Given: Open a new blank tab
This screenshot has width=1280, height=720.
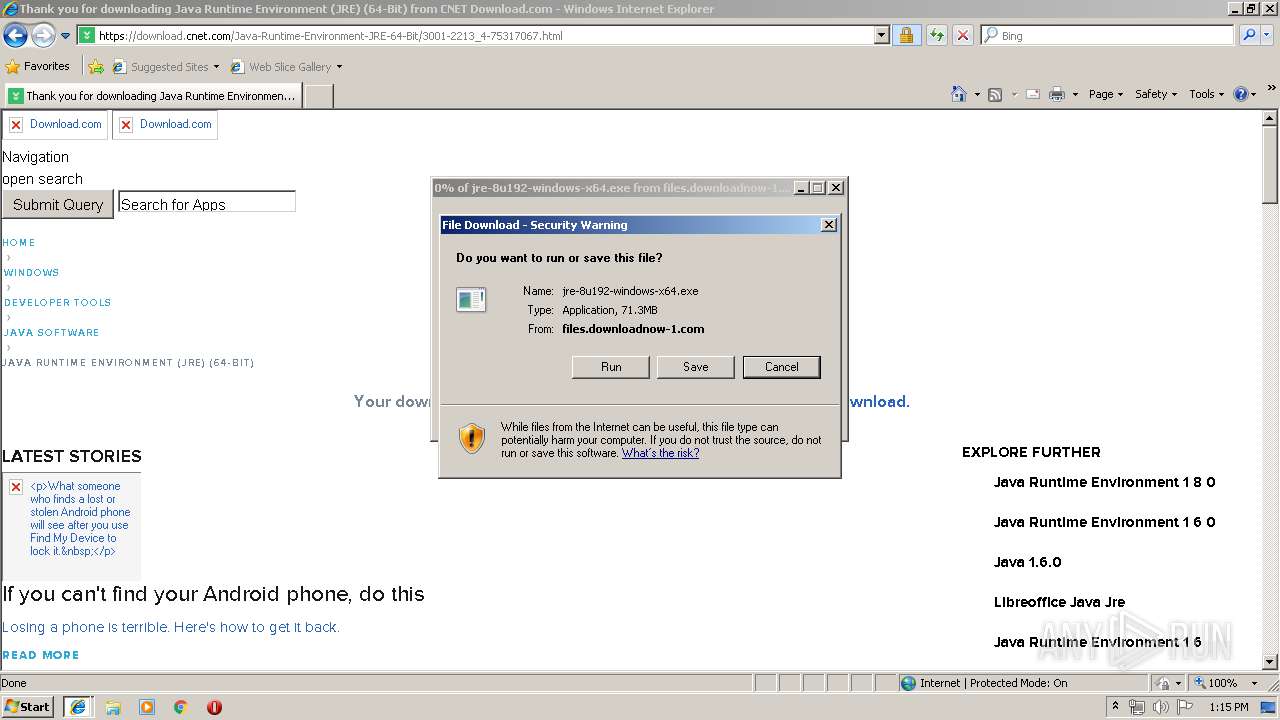Looking at the screenshot, I should tap(318, 96).
